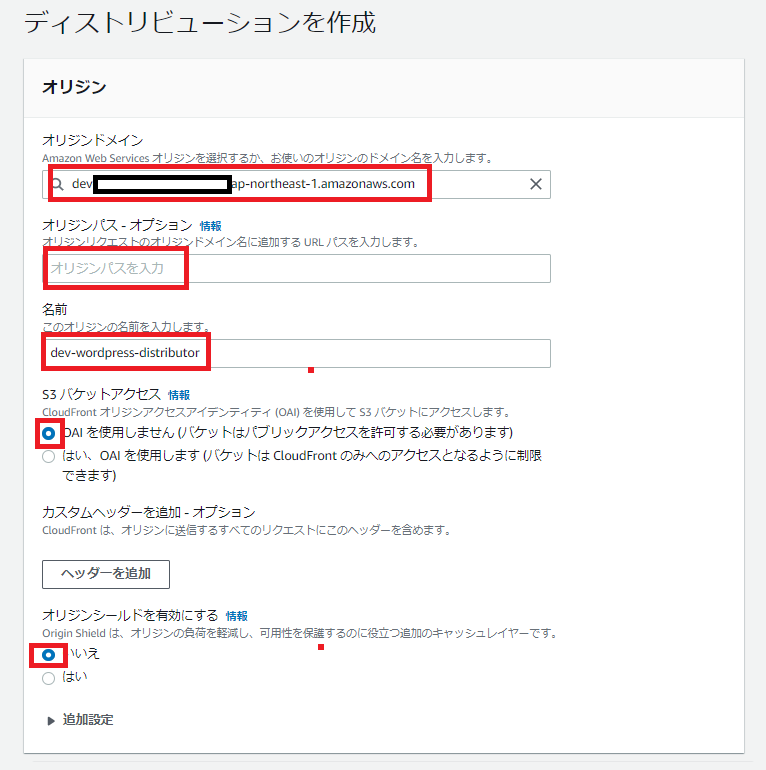Screen dimensions: 766x770
Task: Open the 情報 link beside オリジンパス
Action: coord(210,226)
